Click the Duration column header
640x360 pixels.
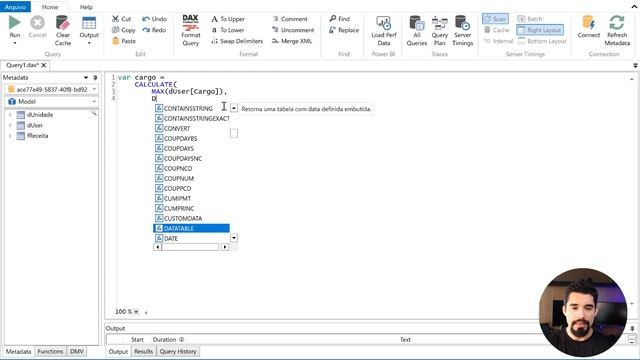168,339
